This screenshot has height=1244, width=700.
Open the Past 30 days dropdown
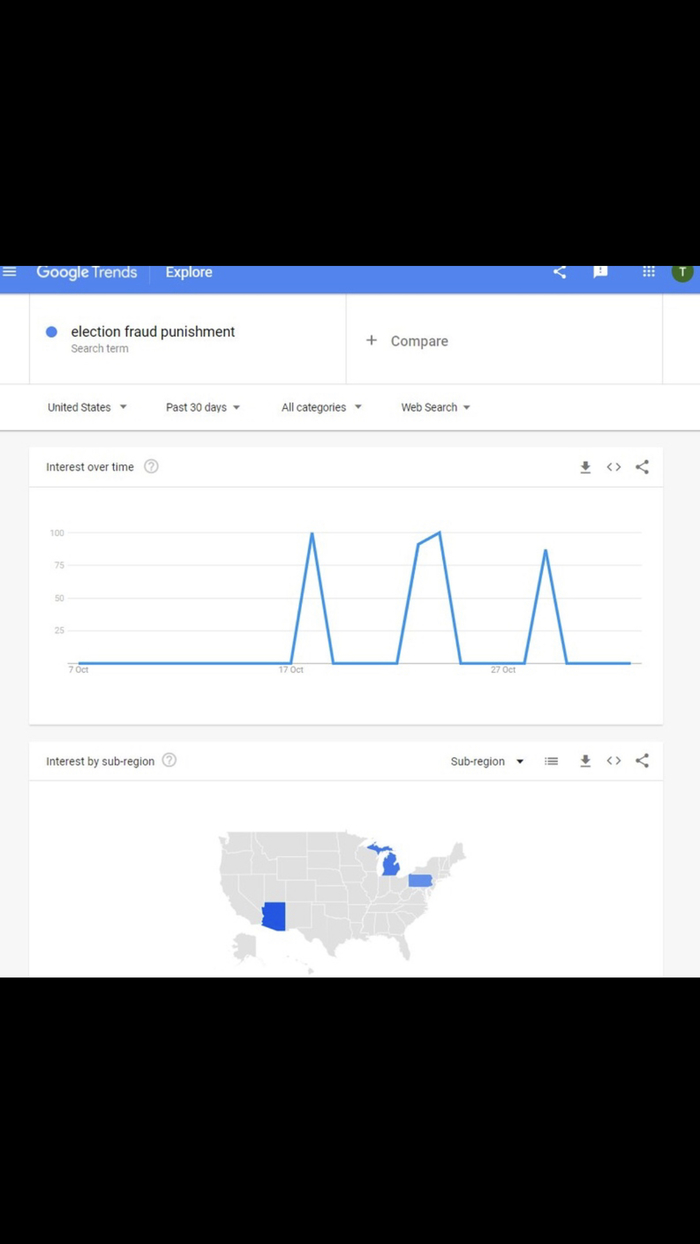pos(203,407)
